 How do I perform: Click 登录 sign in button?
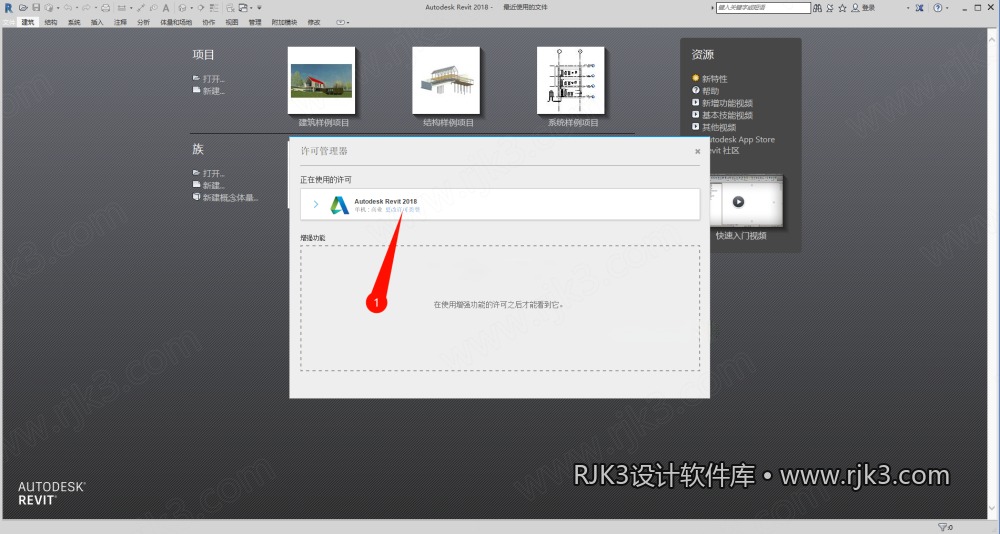864,8
